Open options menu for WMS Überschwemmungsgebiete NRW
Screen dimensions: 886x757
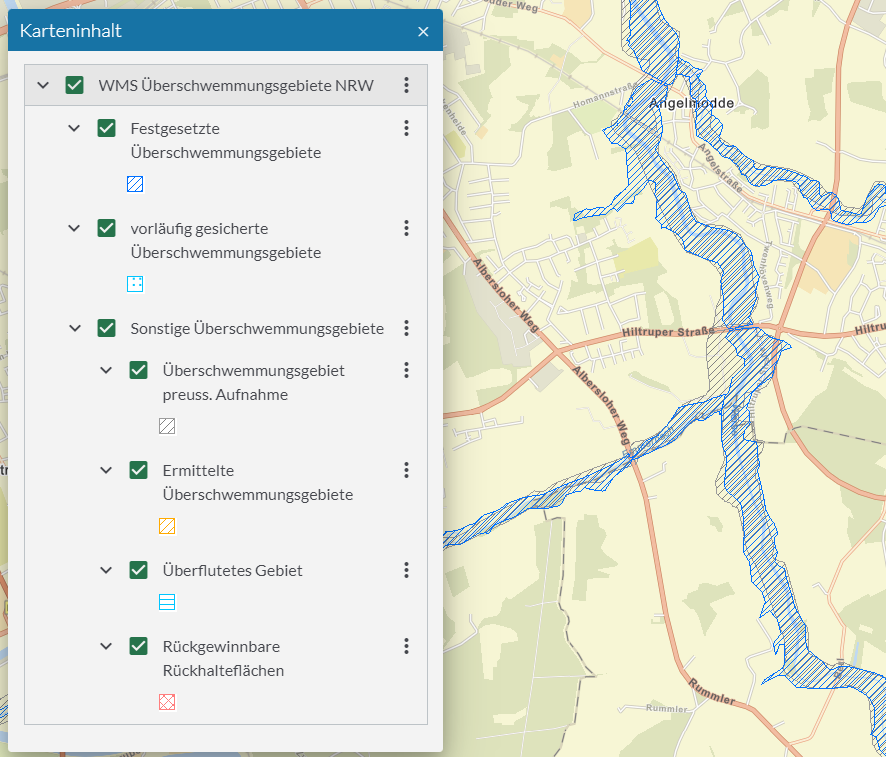[x=406, y=85]
